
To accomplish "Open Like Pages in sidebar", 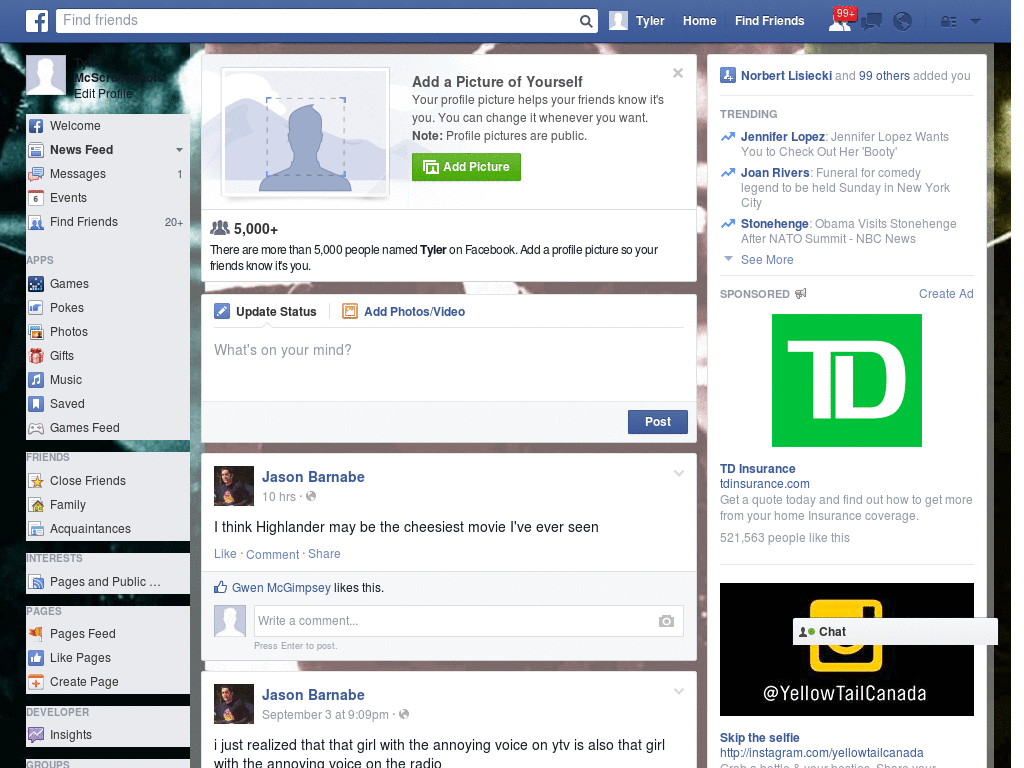I will (x=108, y=658).
